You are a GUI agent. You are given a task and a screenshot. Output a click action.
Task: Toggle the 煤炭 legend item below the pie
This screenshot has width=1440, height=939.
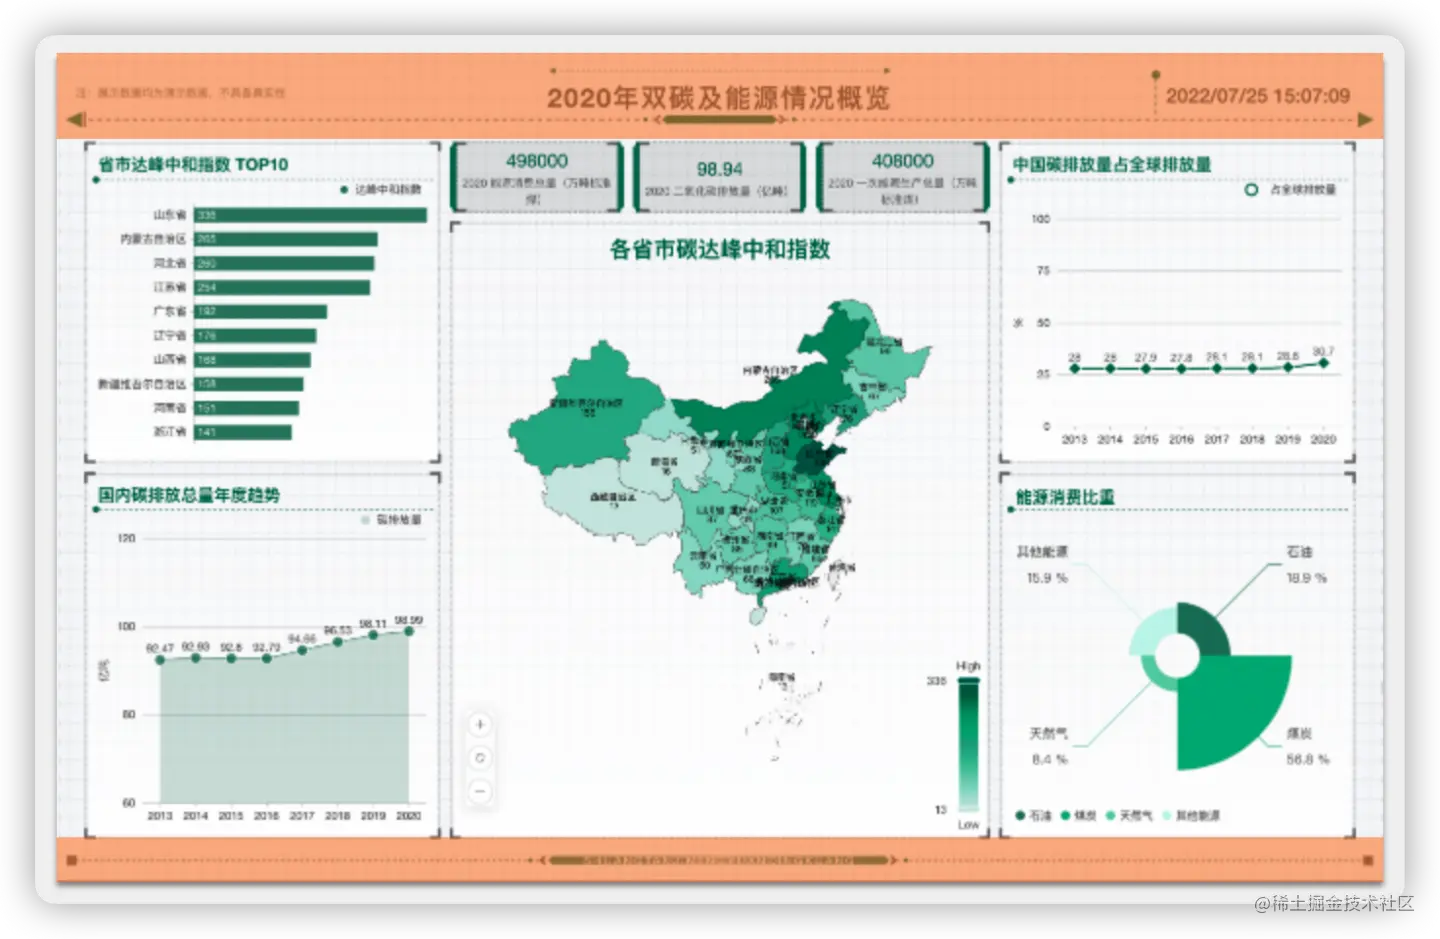pyautogui.click(x=1078, y=815)
